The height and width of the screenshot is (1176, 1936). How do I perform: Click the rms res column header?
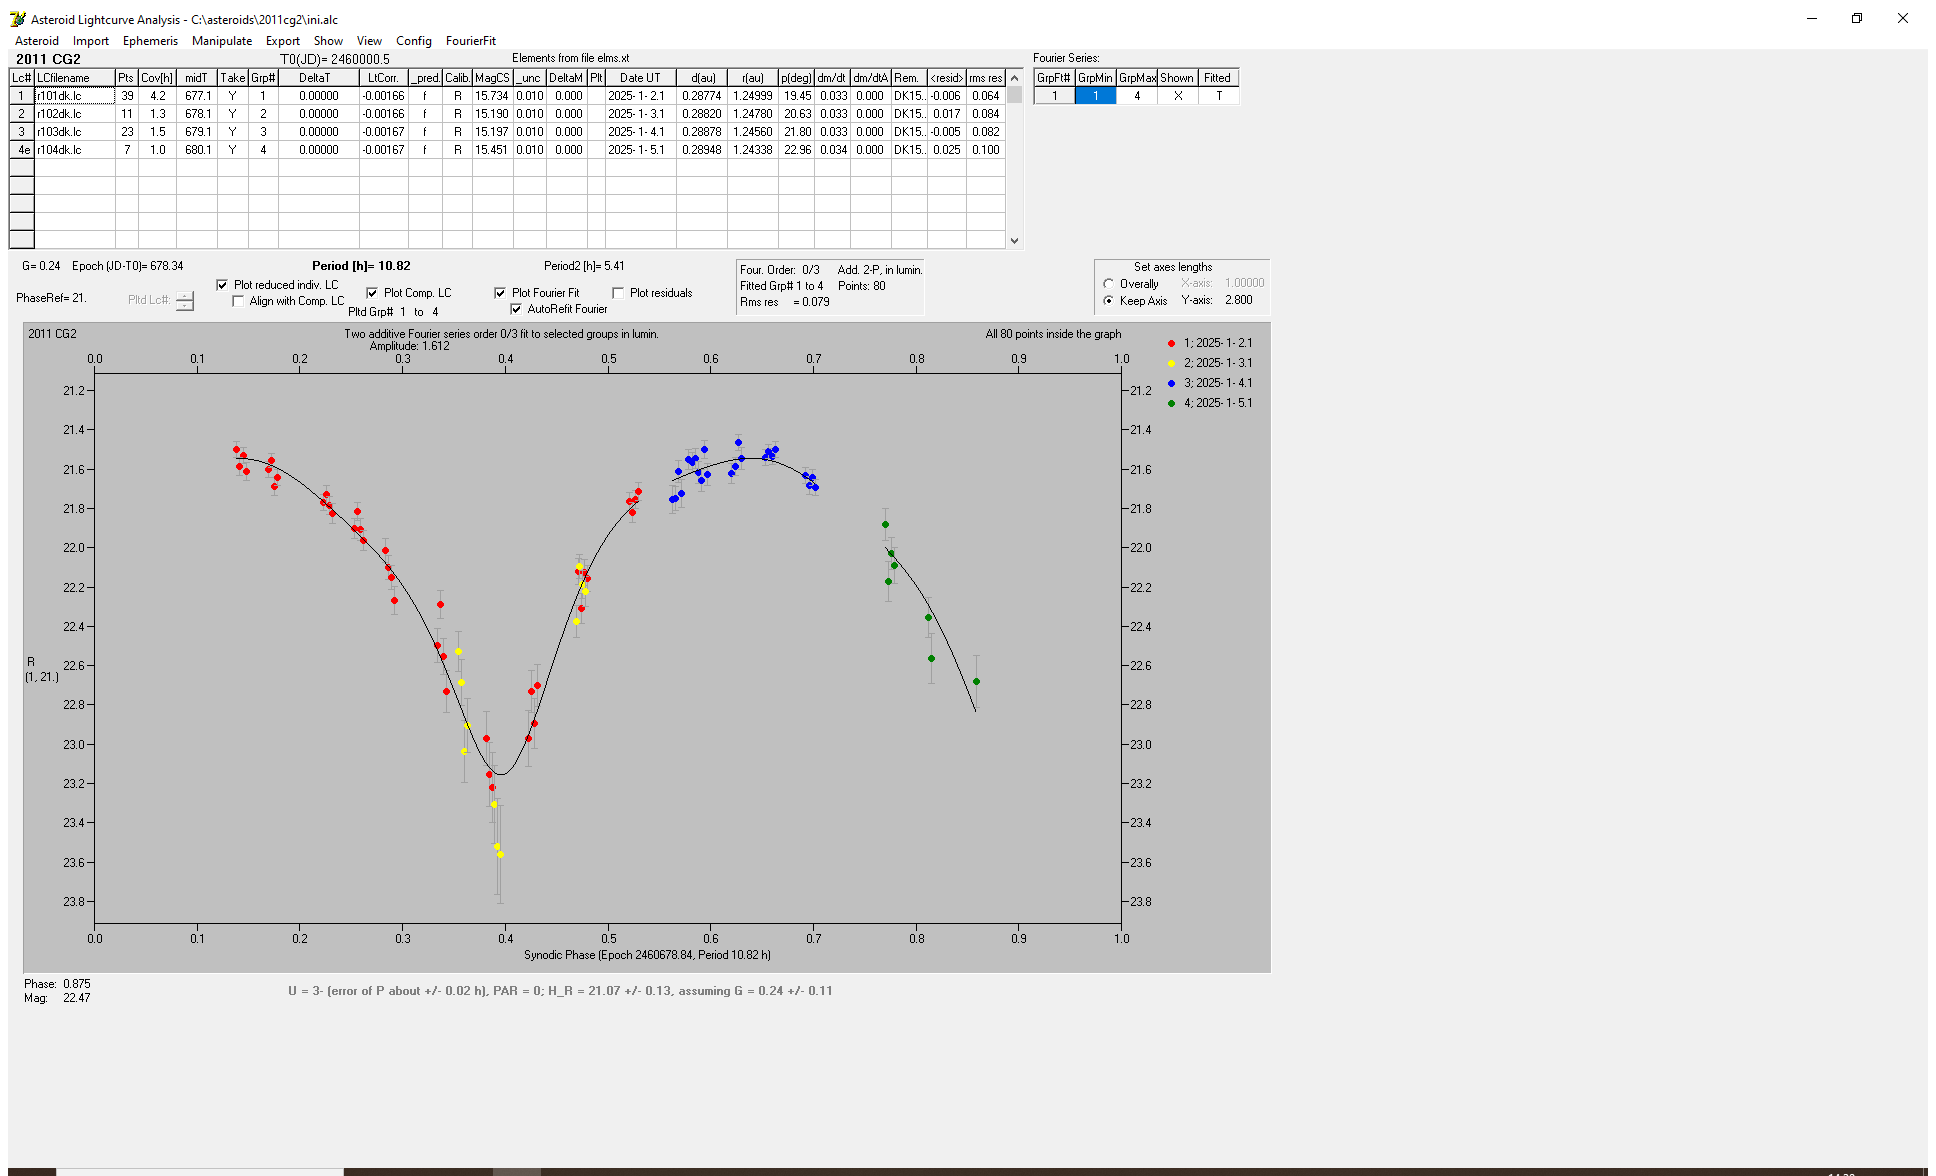pos(985,78)
